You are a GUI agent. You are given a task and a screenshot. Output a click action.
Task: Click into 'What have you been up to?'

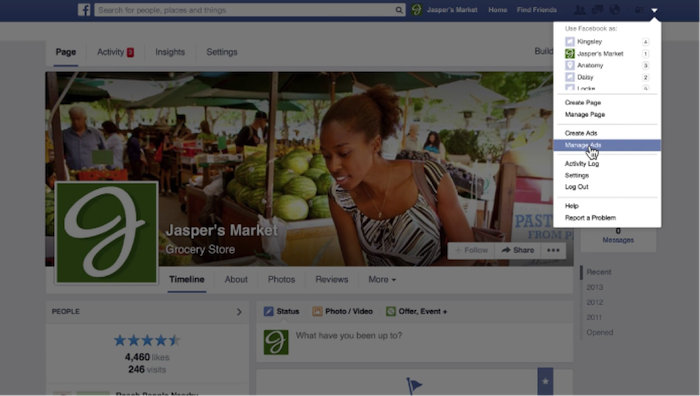coord(349,335)
